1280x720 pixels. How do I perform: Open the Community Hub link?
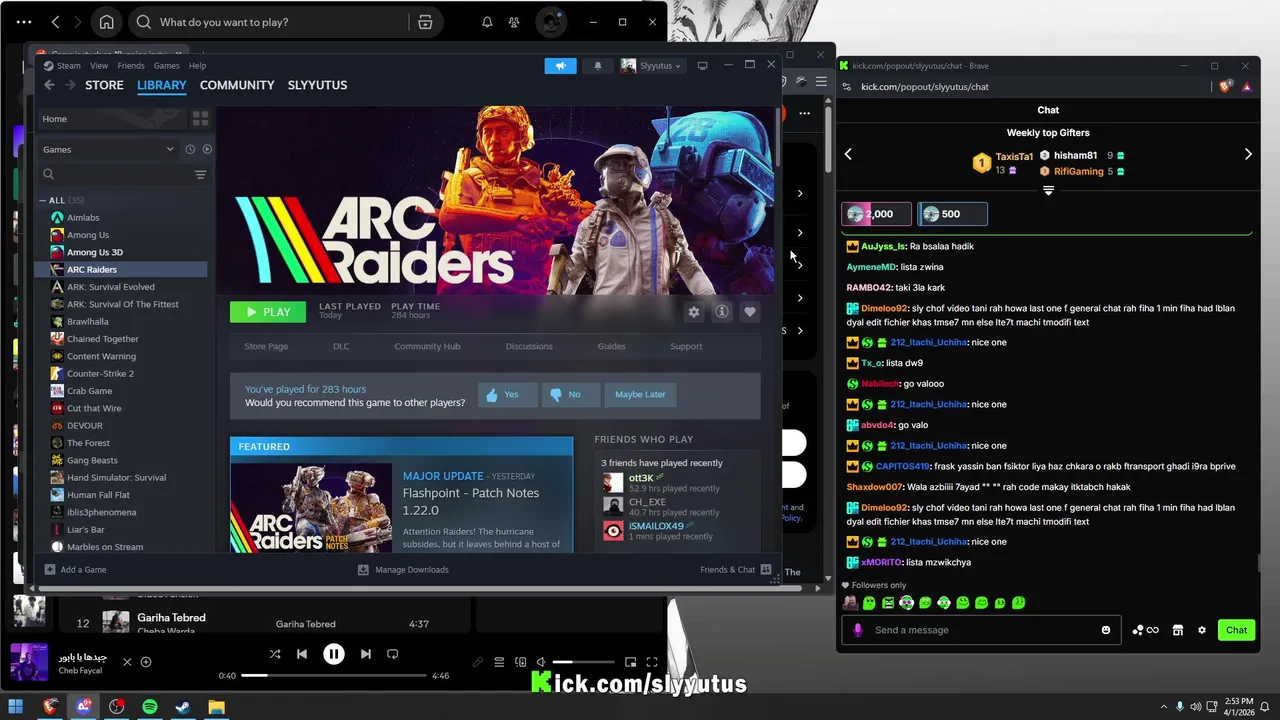click(427, 346)
